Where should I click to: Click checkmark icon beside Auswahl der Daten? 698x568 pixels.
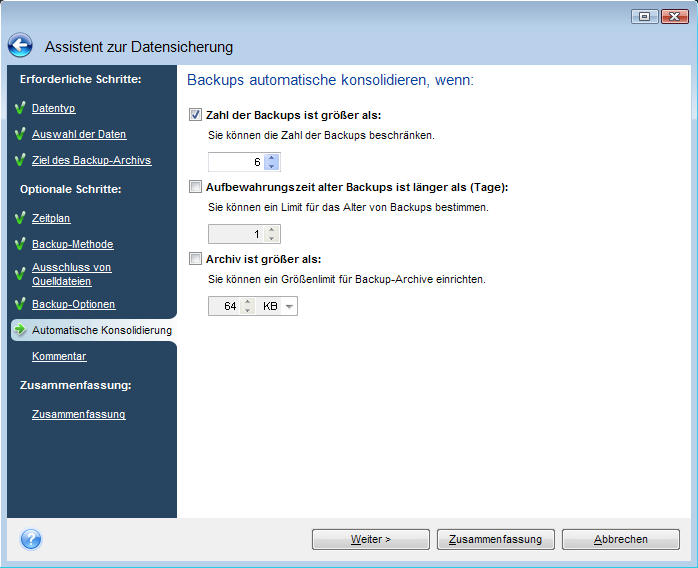click(19, 134)
